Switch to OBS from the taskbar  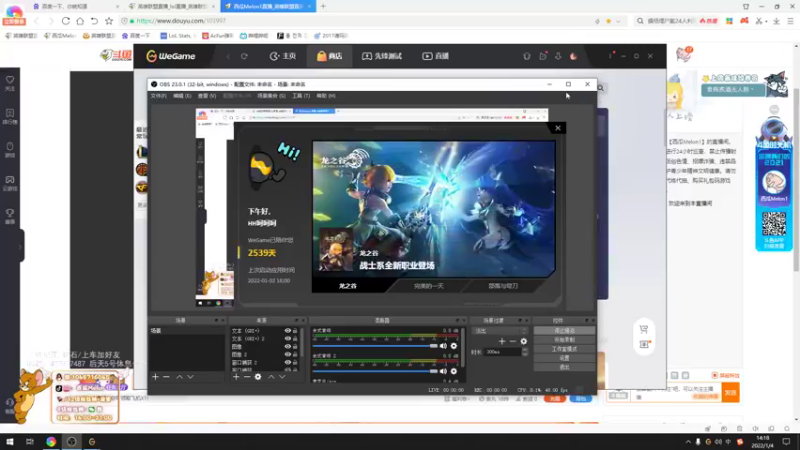click(x=71, y=442)
